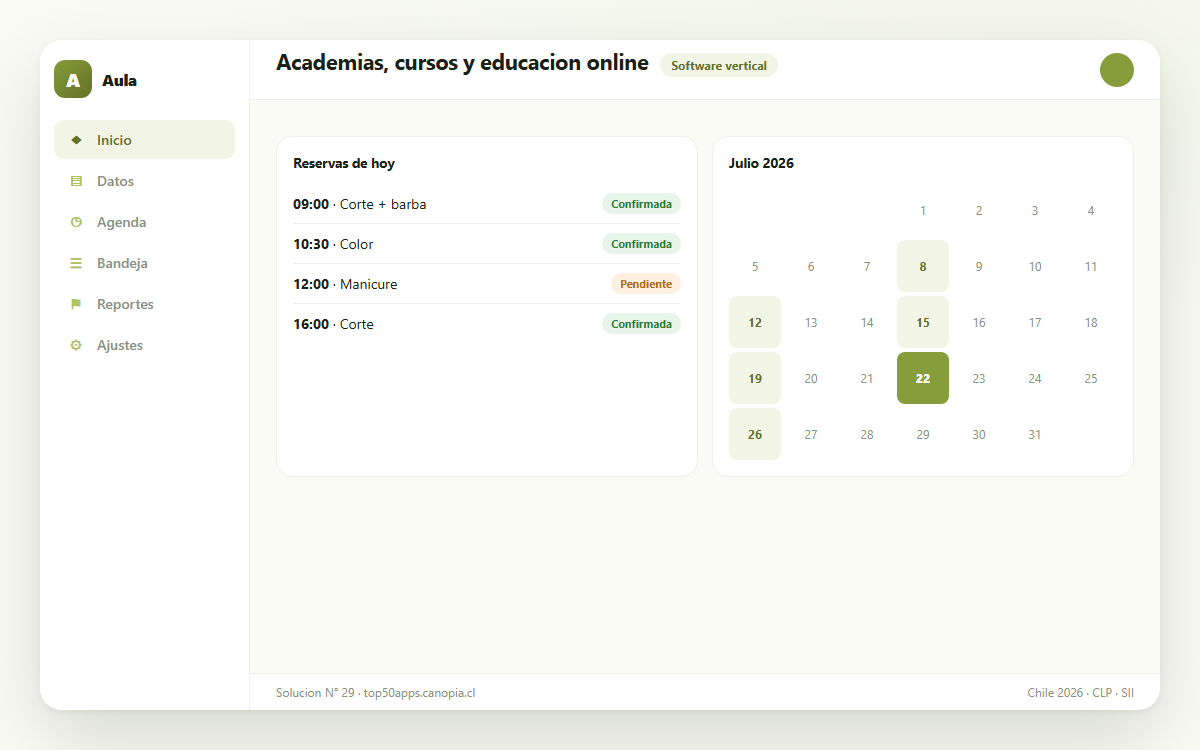Click the Solucion N° 29 footer text
The width and height of the screenshot is (1200, 750).
point(375,692)
